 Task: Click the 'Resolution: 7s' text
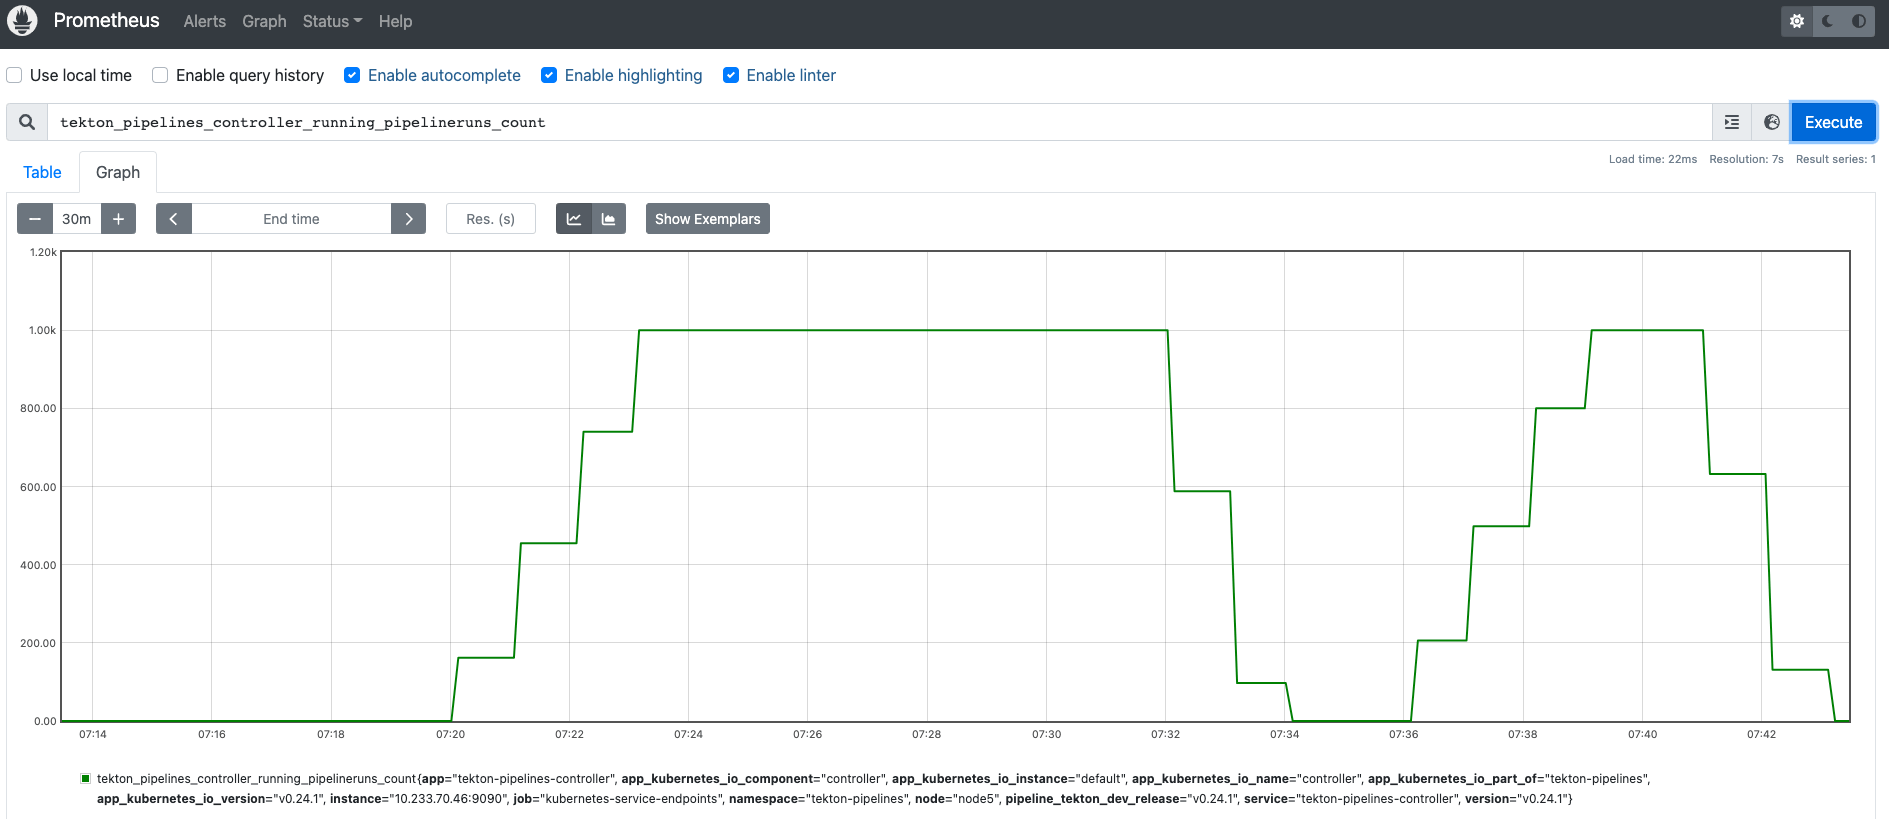(x=1746, y=159)
